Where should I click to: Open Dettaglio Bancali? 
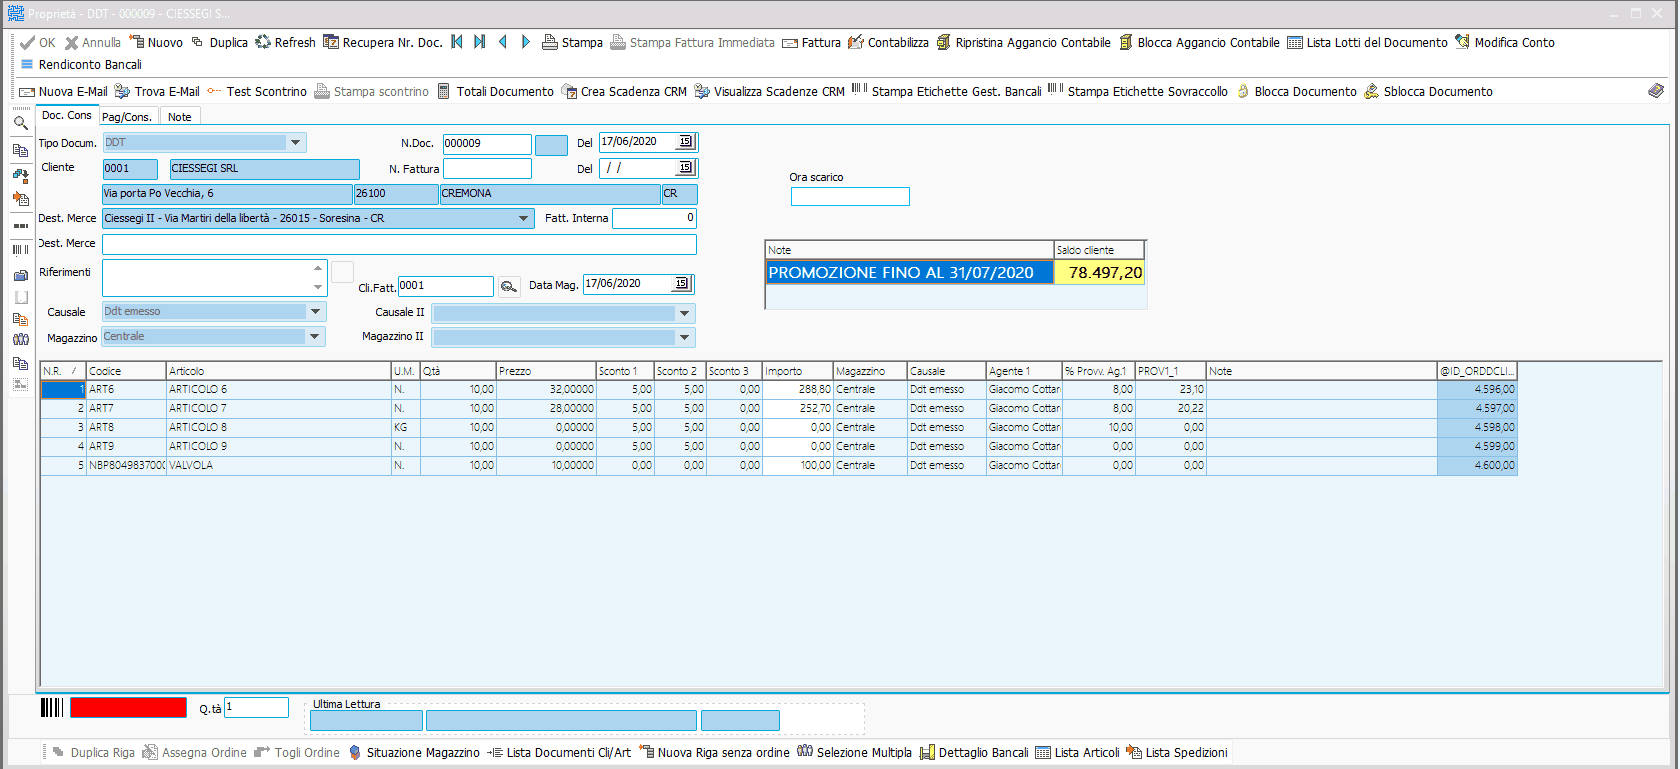974,753
